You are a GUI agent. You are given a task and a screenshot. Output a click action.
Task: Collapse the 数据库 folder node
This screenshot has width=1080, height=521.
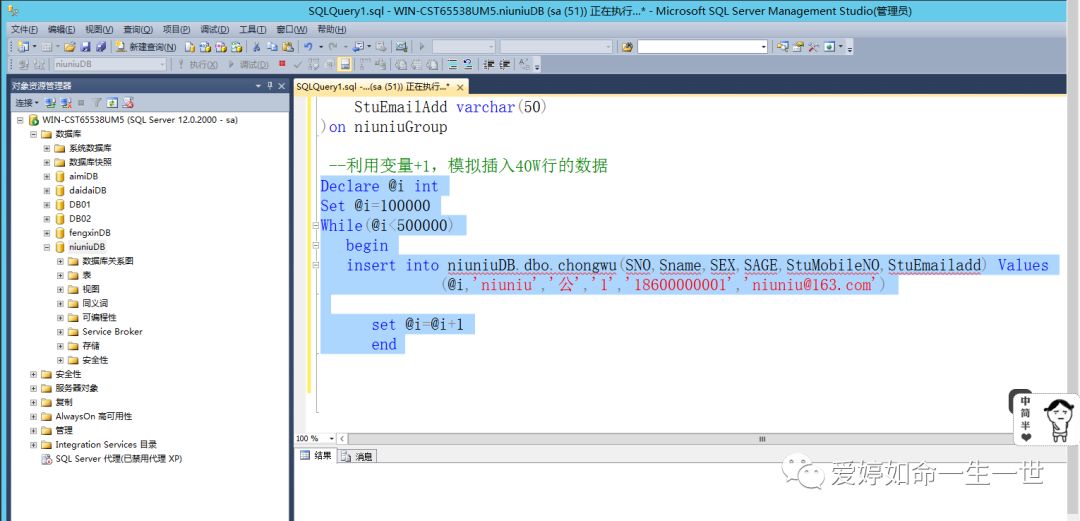(x=33, y=134)
